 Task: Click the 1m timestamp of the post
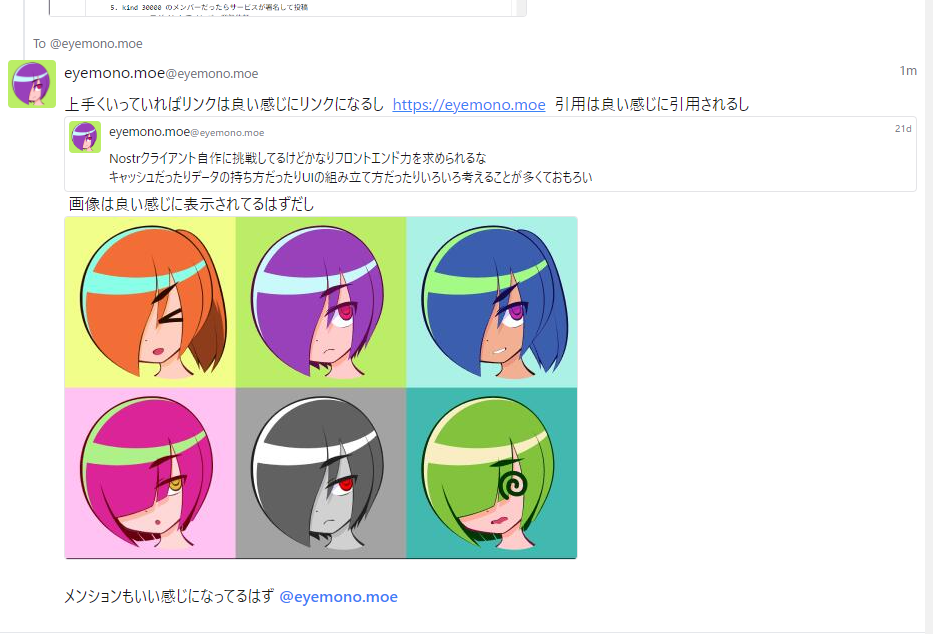(907, 71)
